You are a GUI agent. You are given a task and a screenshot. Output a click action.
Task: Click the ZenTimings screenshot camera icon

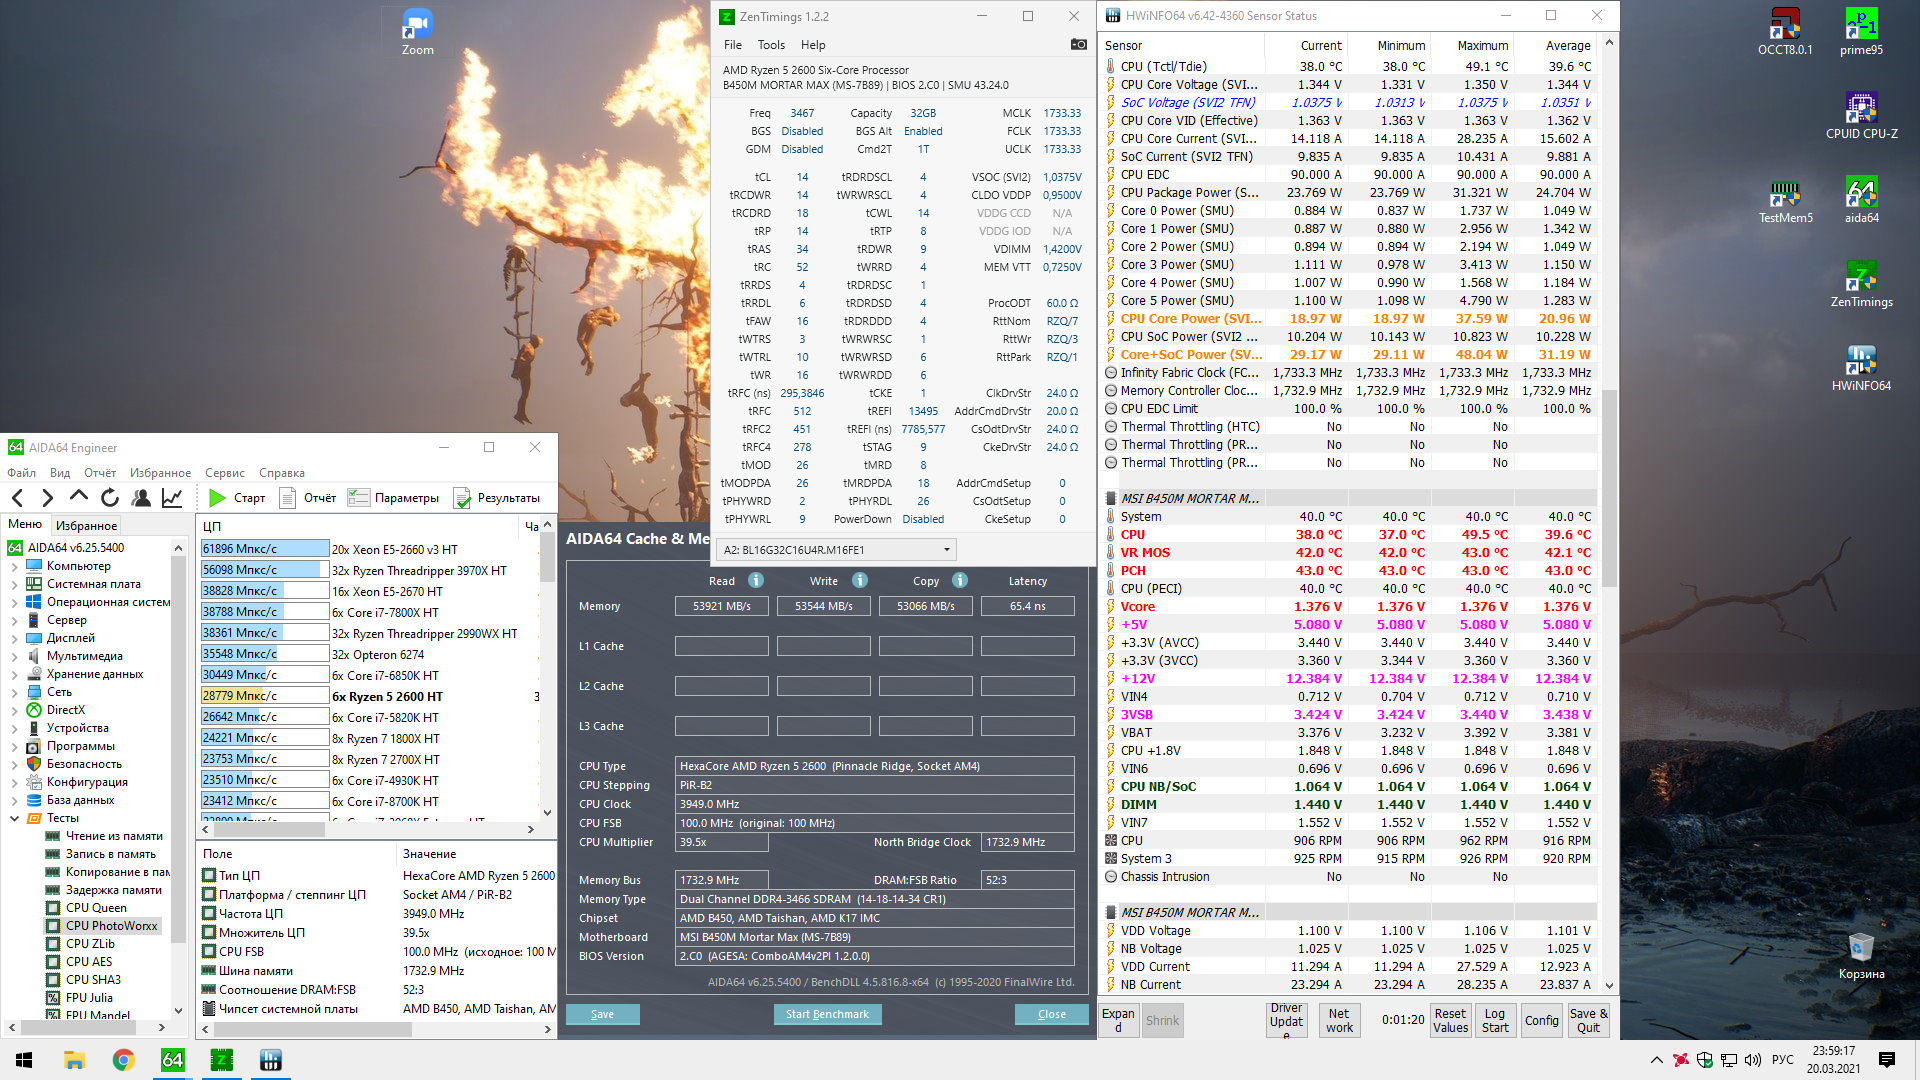click(x=1078, y=44)
